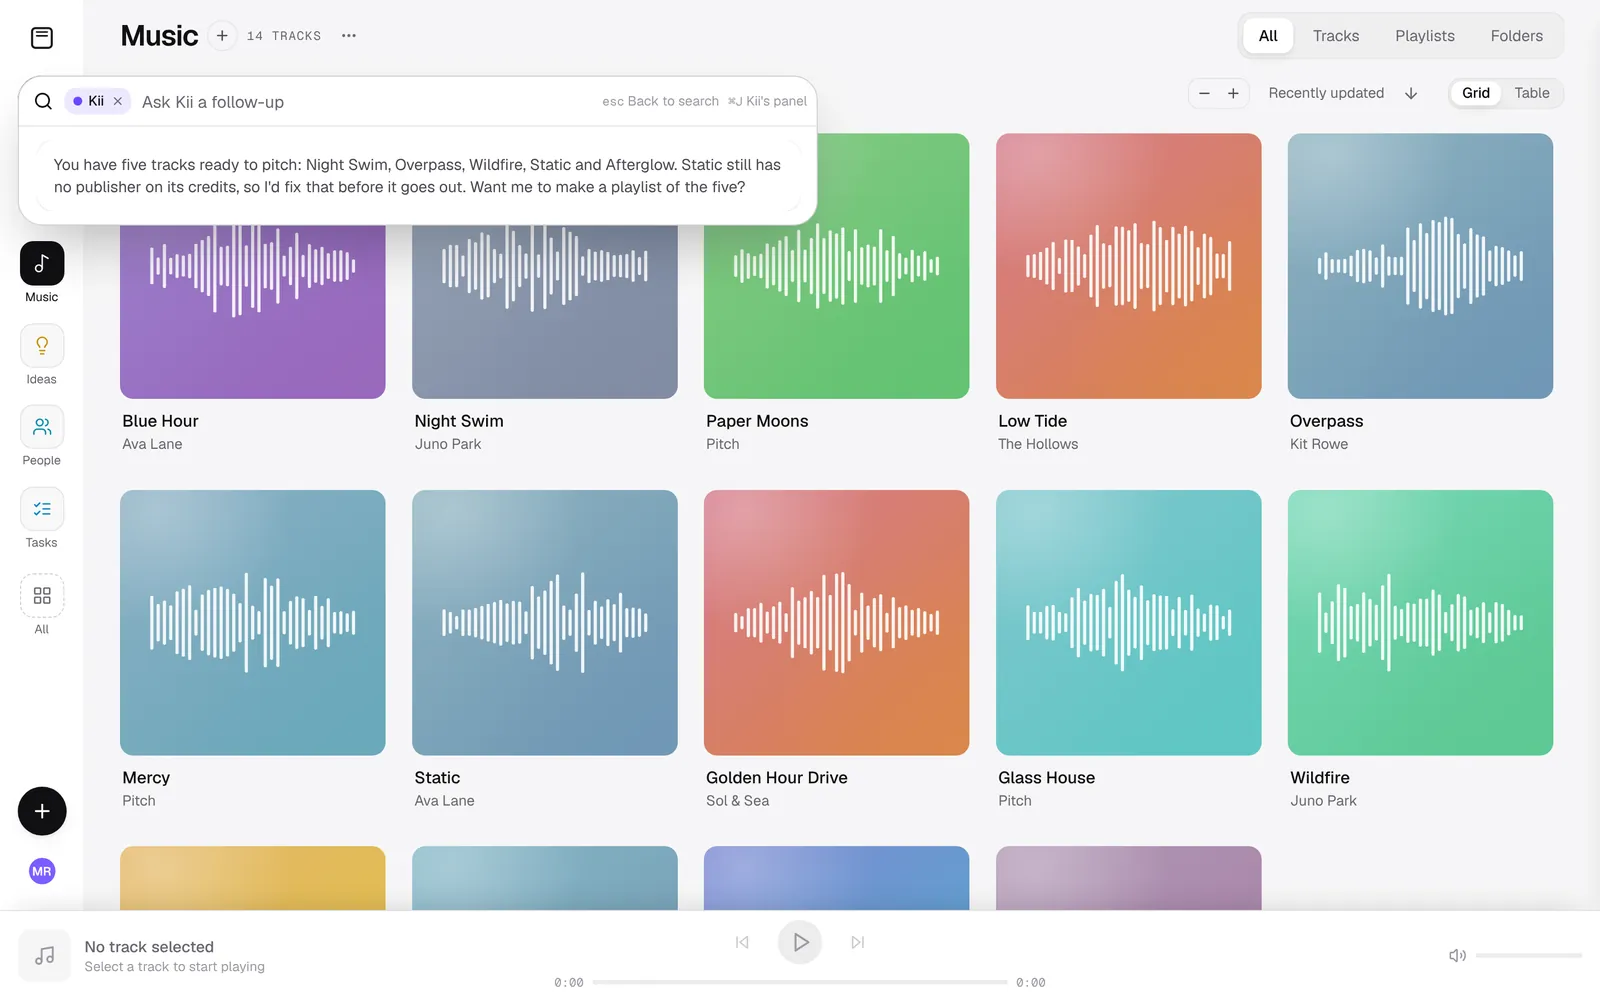Remove the Kii chip from search
Viewport: 1600px width, 1000px height.
coord(118,101)
